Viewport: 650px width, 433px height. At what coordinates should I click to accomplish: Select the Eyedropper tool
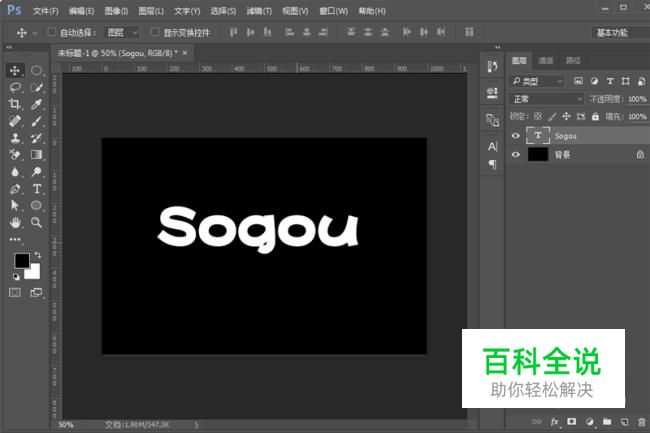(x=36, y=104)
